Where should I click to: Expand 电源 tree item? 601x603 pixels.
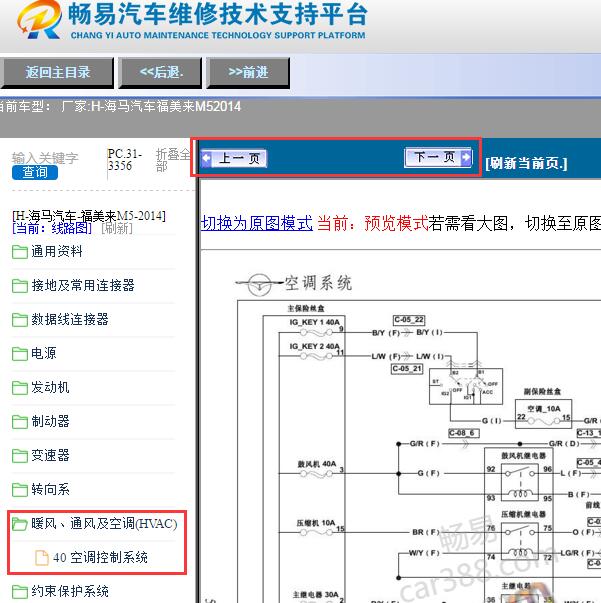[43, 353]
